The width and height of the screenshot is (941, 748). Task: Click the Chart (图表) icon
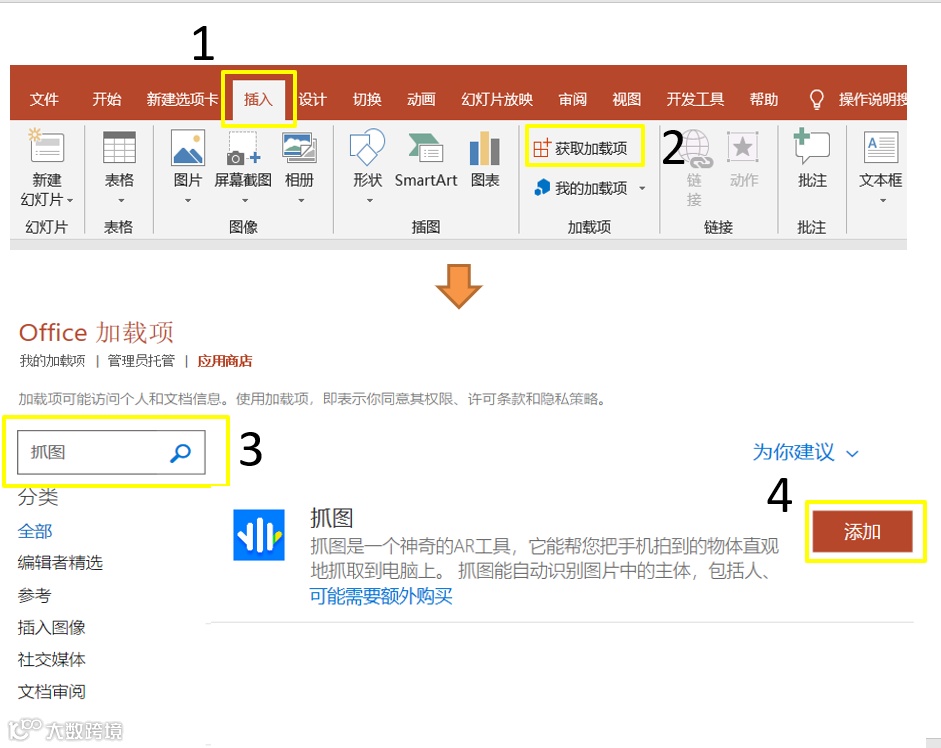[484, 148]
